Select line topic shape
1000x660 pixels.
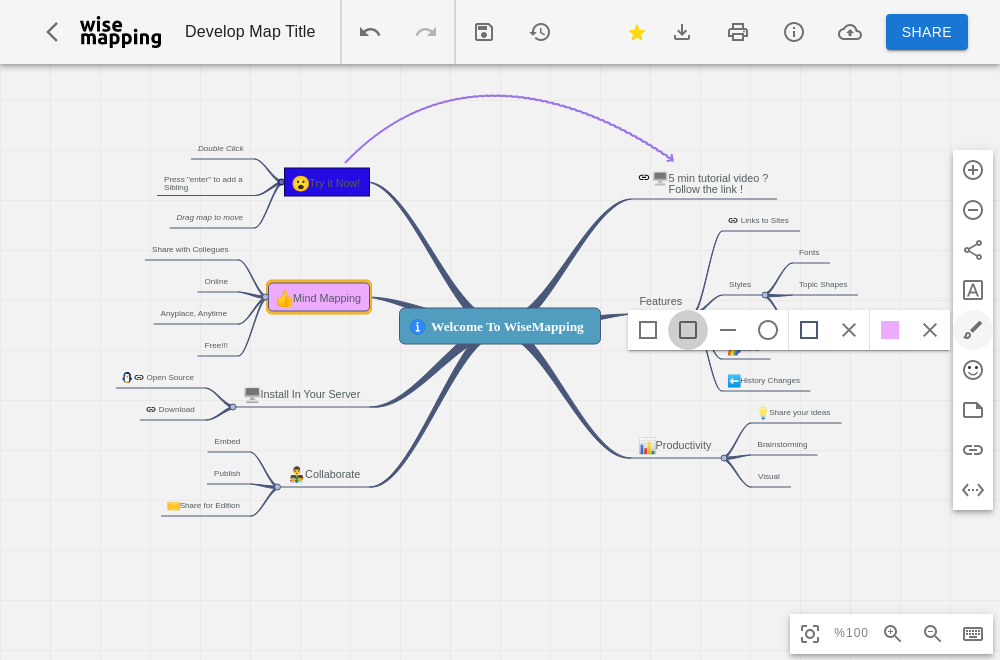pos(728,330)
